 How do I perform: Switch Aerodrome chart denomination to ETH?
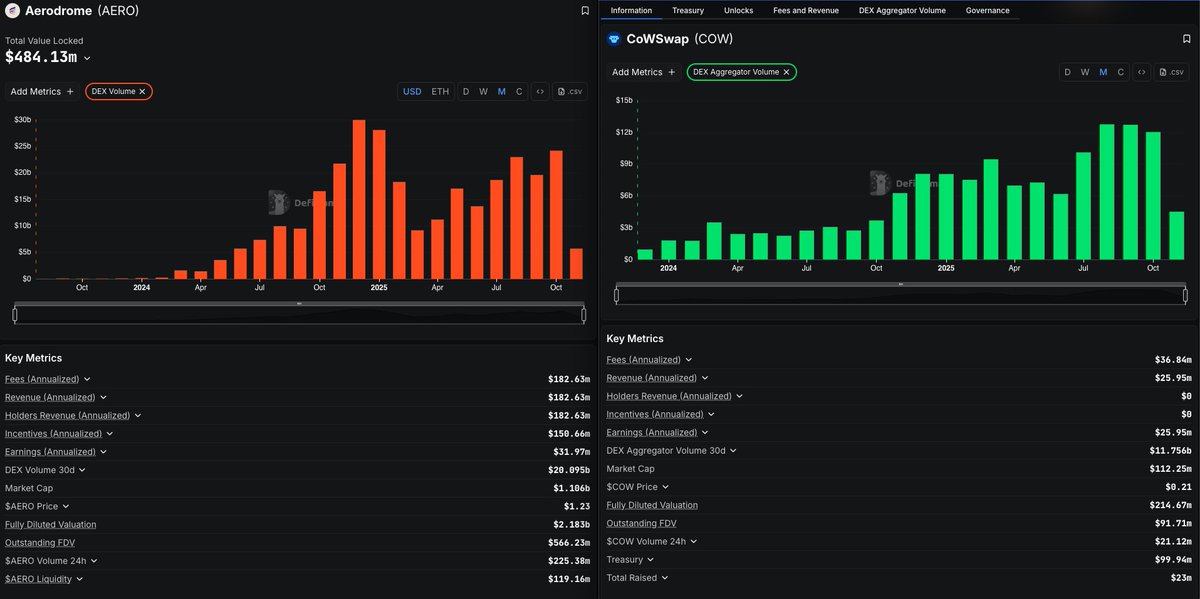tap(440, 91)
